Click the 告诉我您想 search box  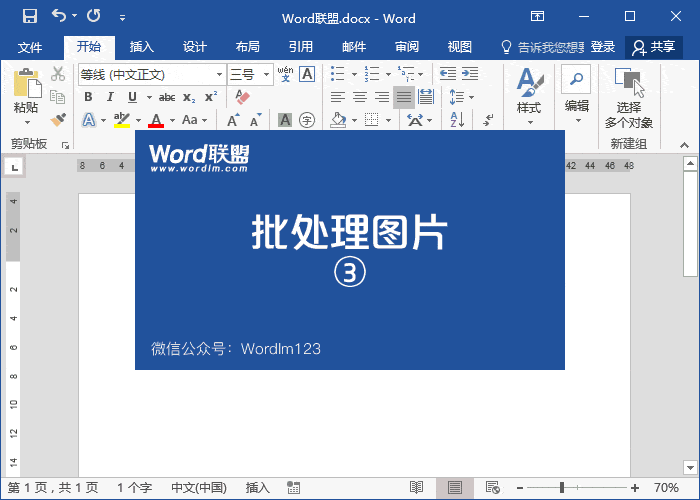[x=542, y=47]
